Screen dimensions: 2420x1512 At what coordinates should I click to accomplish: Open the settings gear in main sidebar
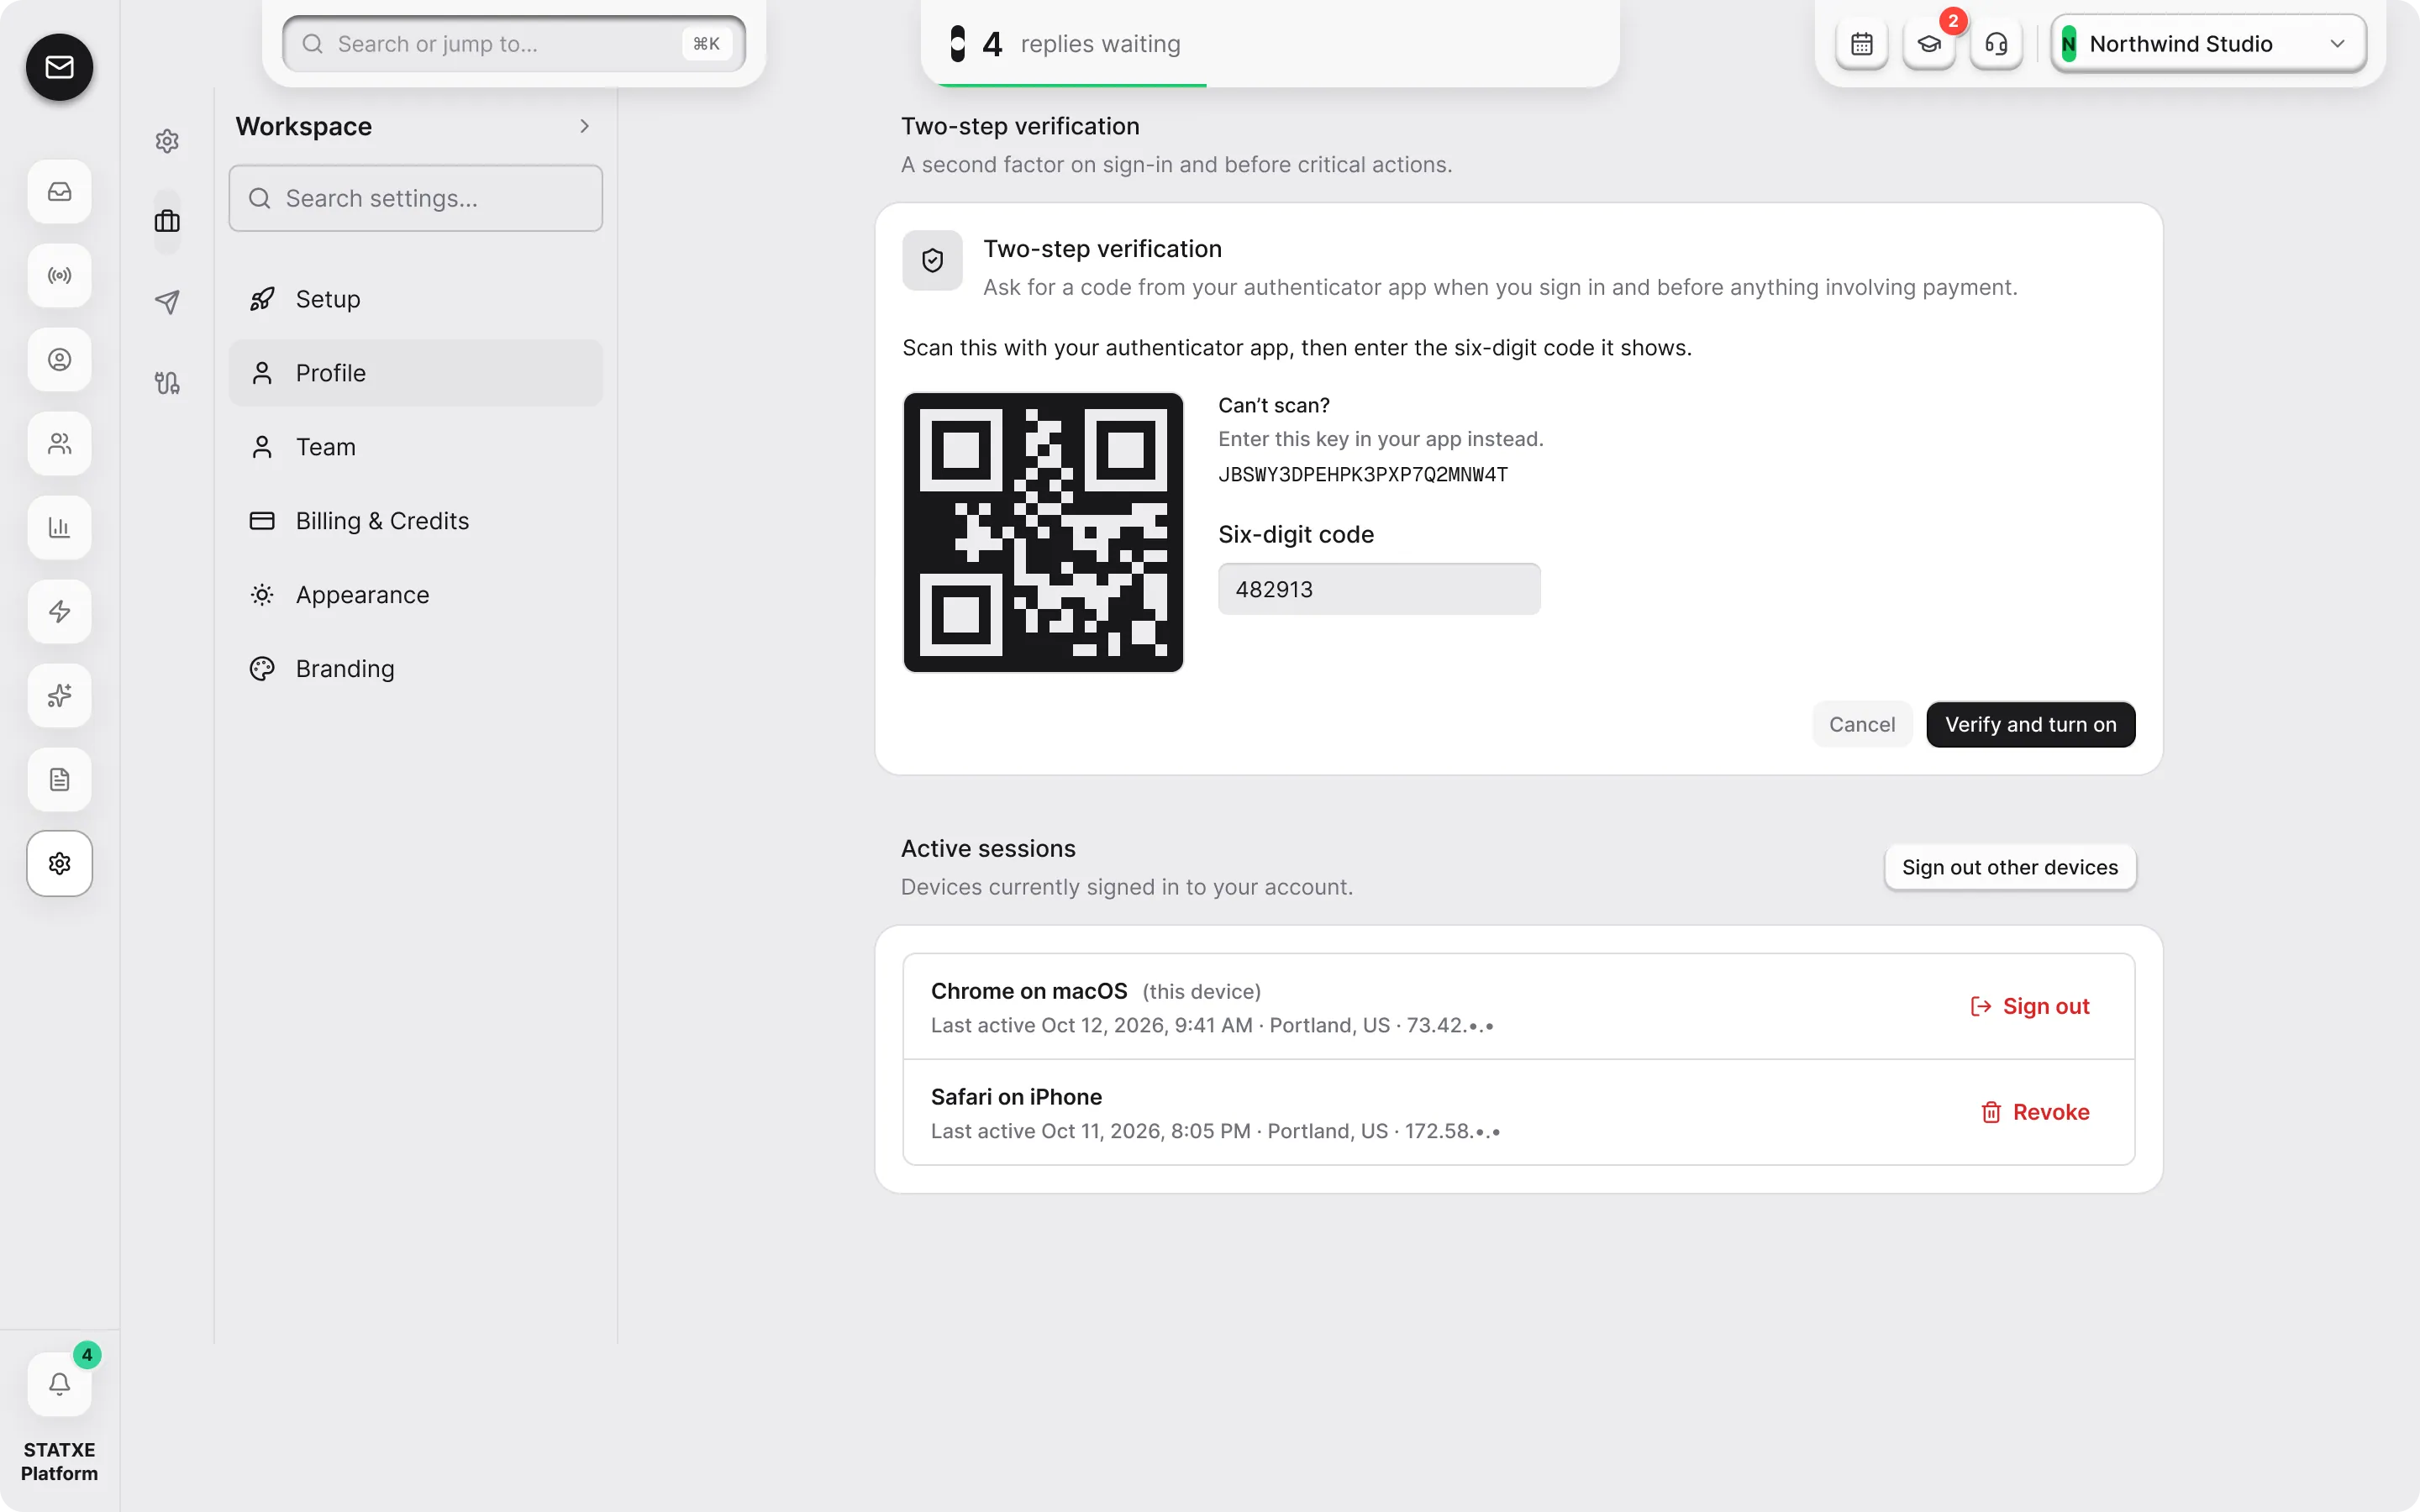pyautogui.click(x=59, y=863)
